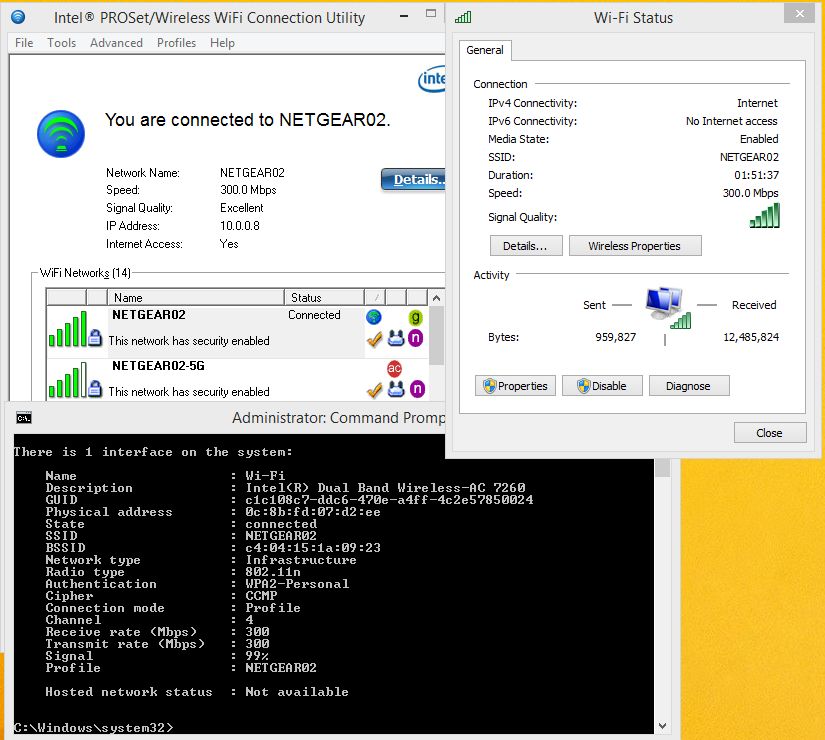The image size is (825, 740).
Task: Disable the Wi-Fi adapter
Action: [602, 386]
